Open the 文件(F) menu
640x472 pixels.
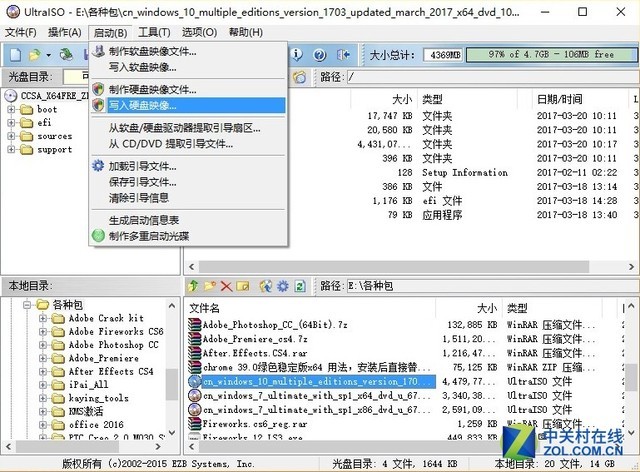(x=20, y=32)
